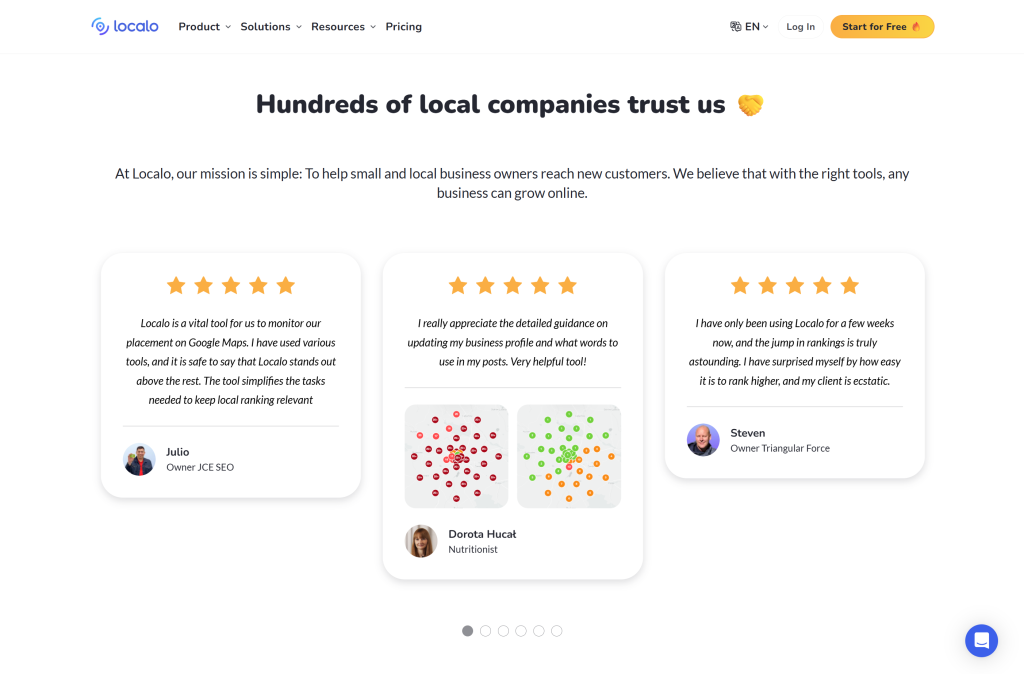Select the second carousel dot
Screen dimensions: 1024x674
click(485, 631)
